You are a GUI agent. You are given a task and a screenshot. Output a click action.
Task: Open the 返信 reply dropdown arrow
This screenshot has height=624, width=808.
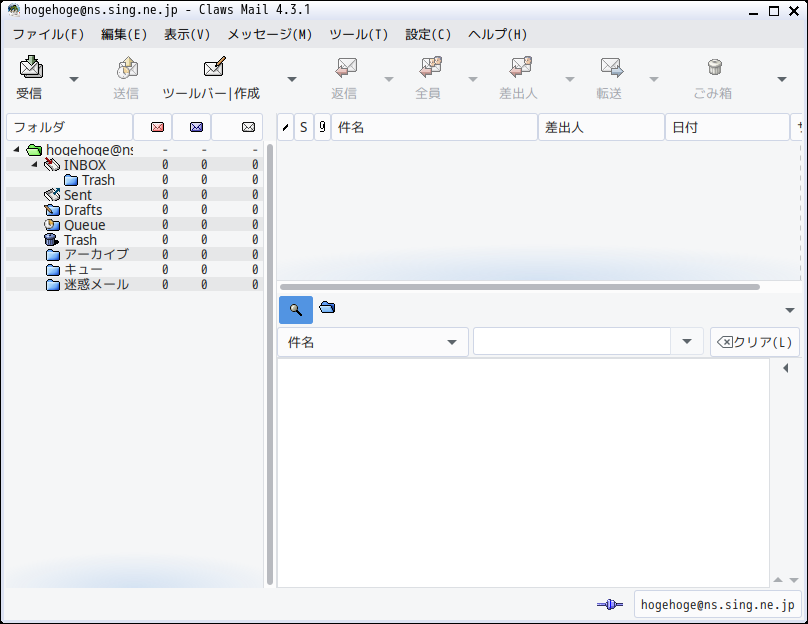[x=389, y=79]
